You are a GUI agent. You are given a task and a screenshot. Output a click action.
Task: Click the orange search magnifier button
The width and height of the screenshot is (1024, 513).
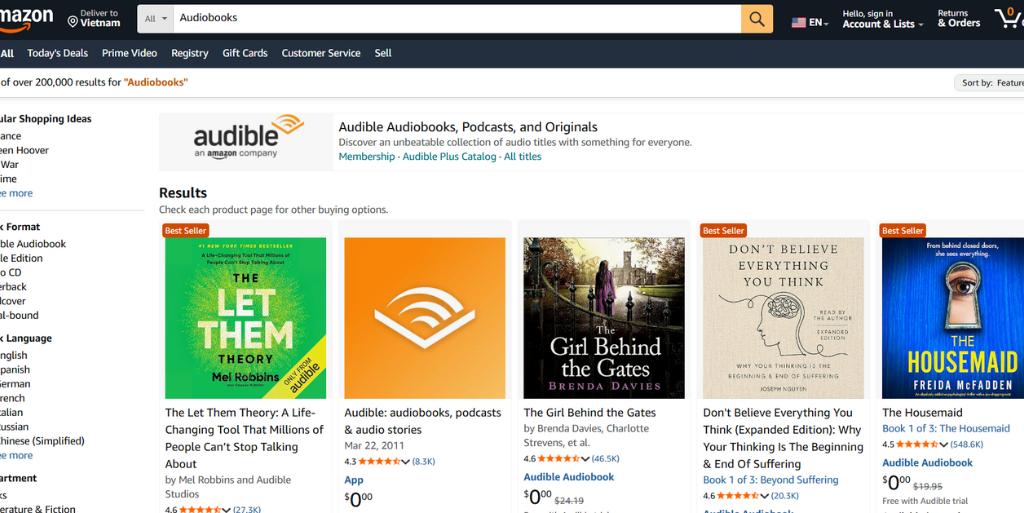756,19
